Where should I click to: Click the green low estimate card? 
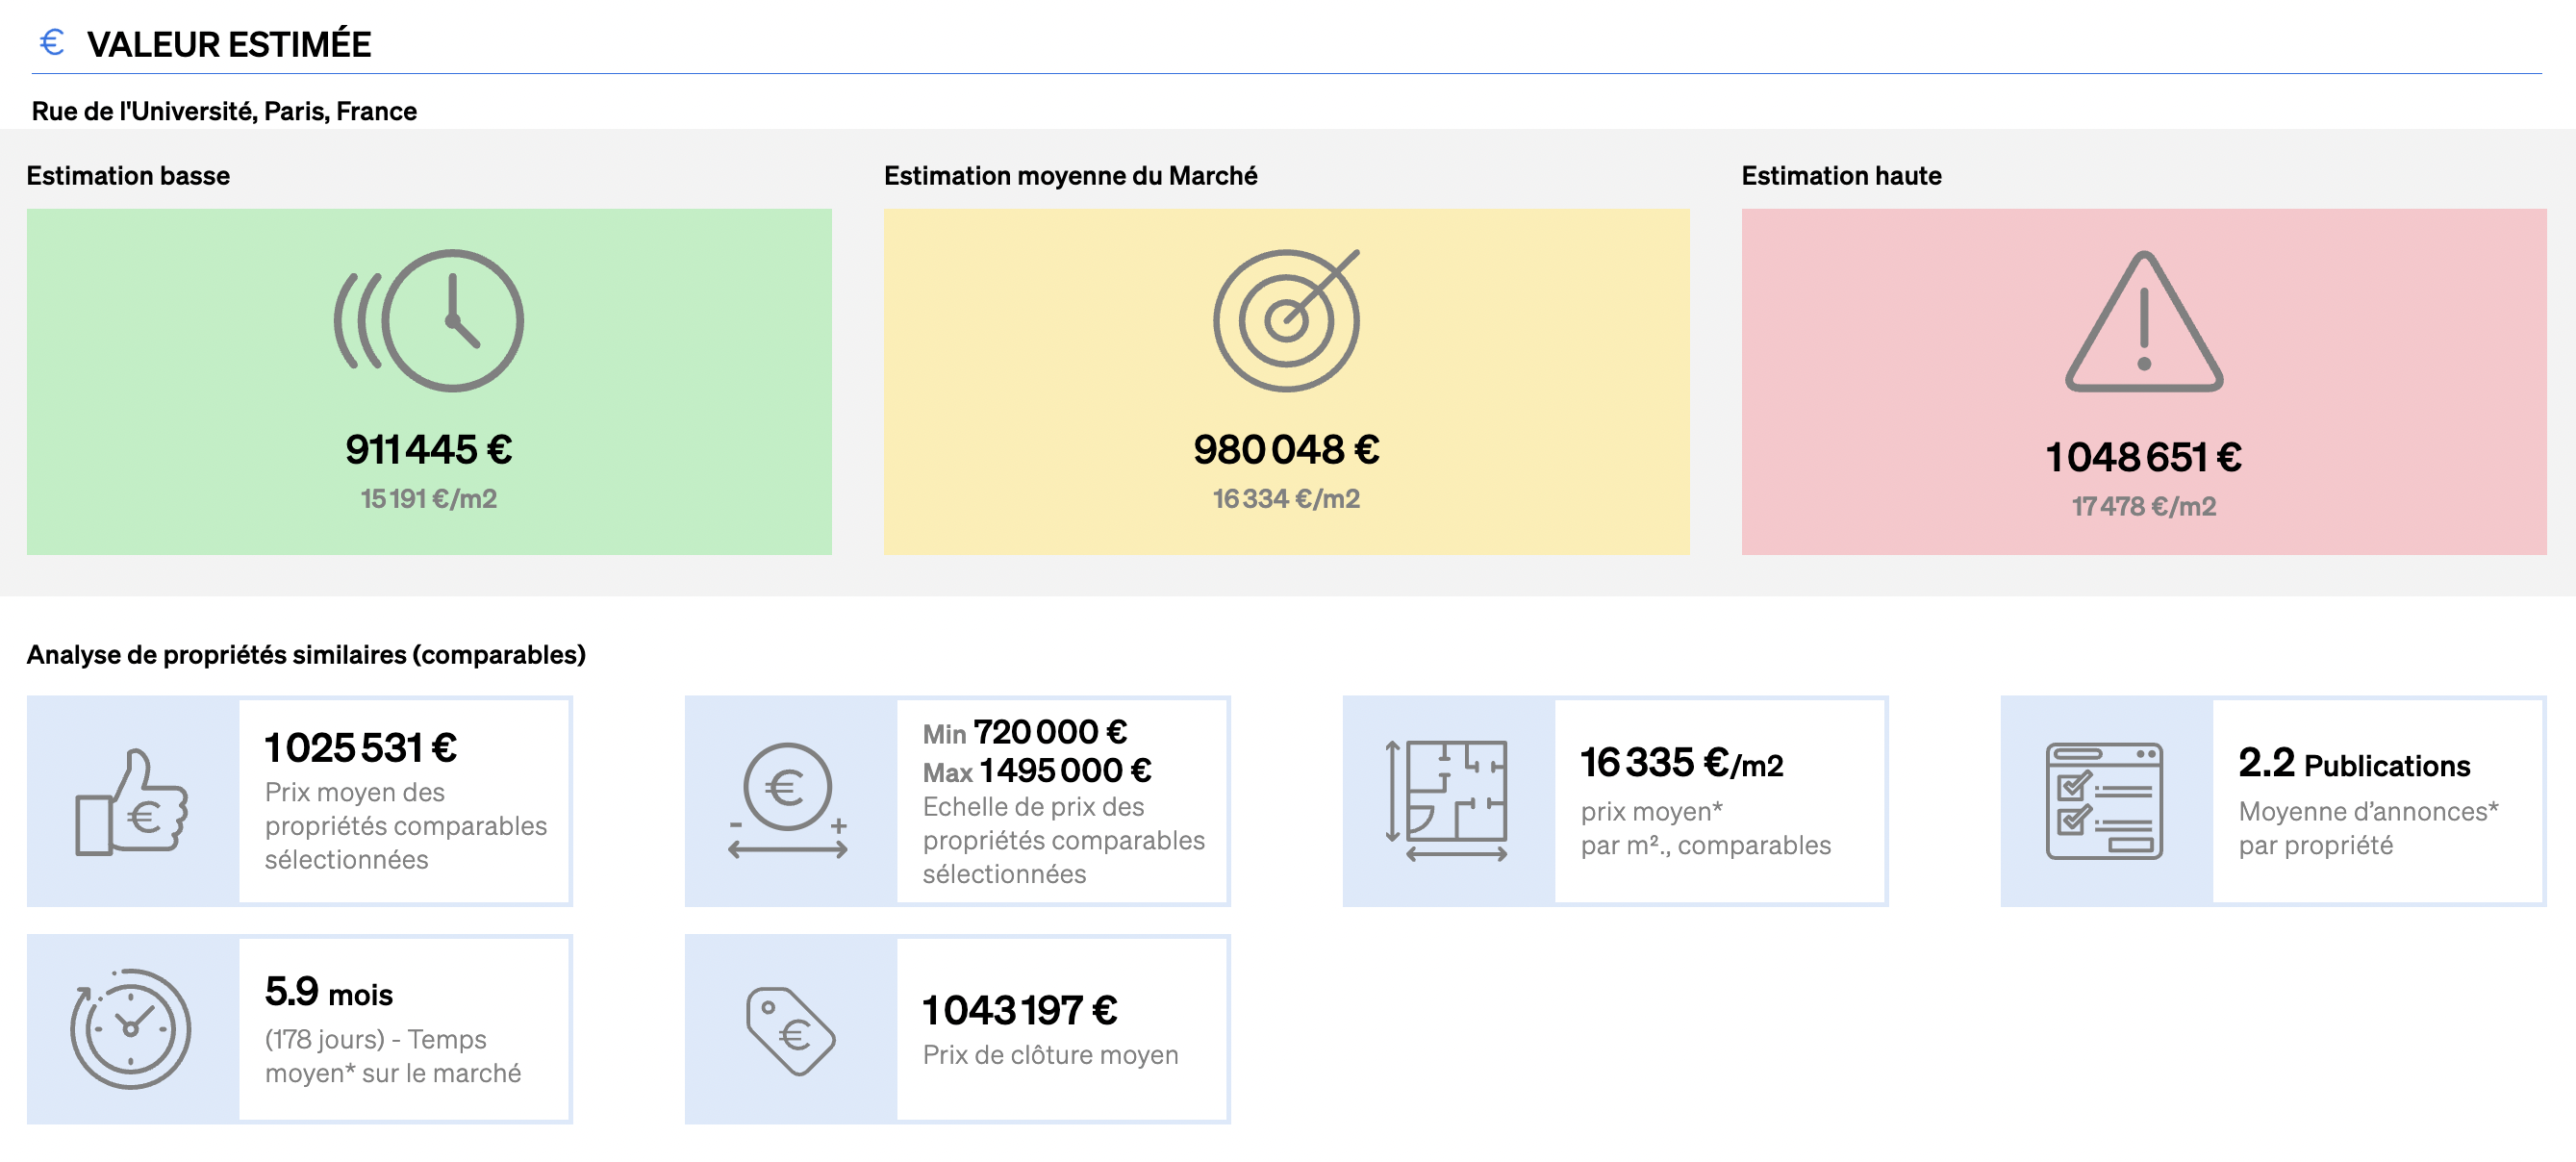429,382
